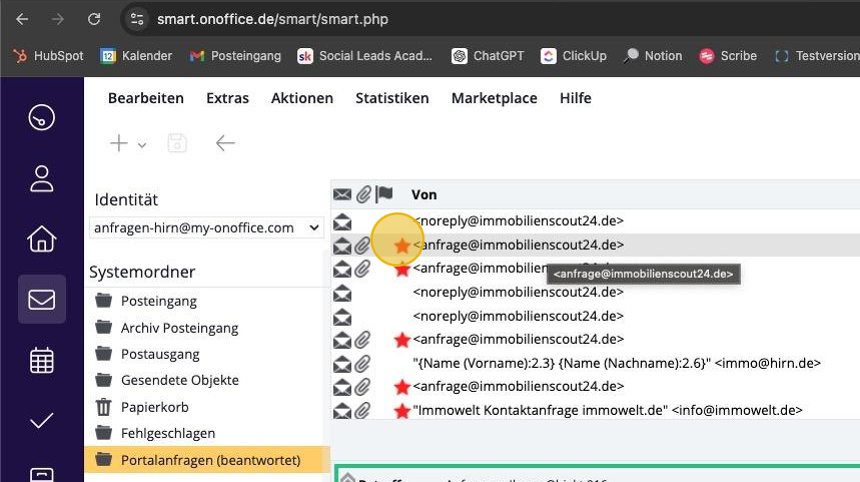Open the Papierkorb folder

[154, 407]
